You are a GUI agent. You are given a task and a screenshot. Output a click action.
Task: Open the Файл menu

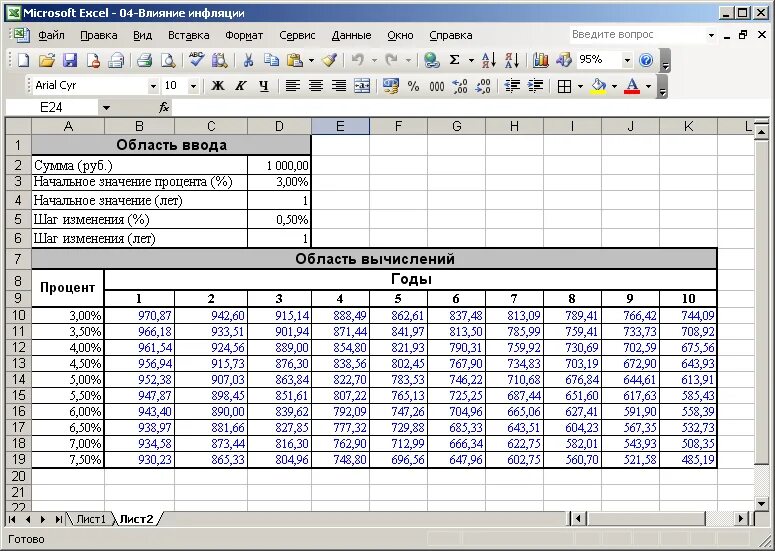51,35
